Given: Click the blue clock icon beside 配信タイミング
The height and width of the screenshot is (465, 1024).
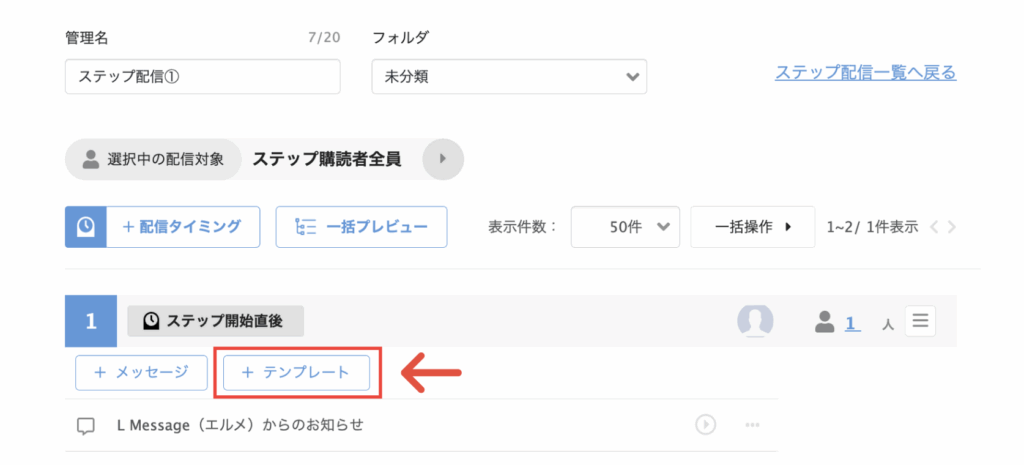Looking at the screenshot, I should click(86, 227).
